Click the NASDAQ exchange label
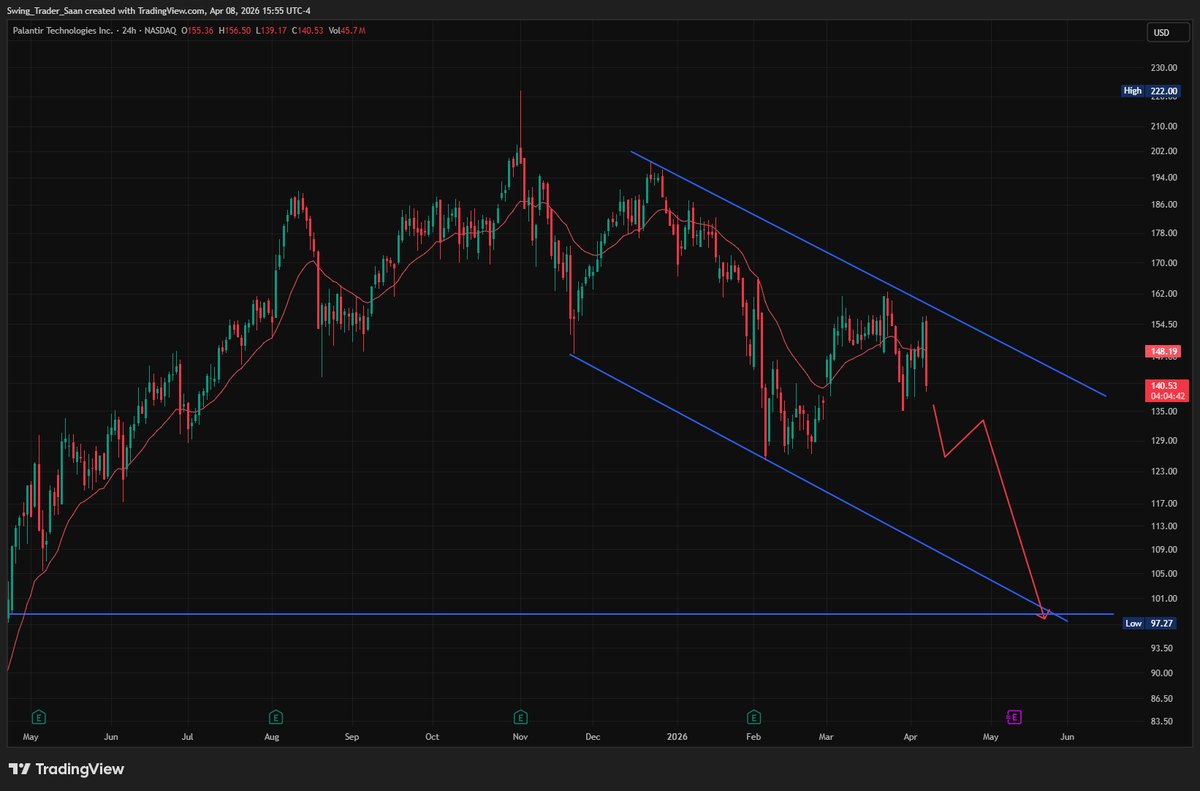This screenshot has width=1200, height=791. click(158, 31)
